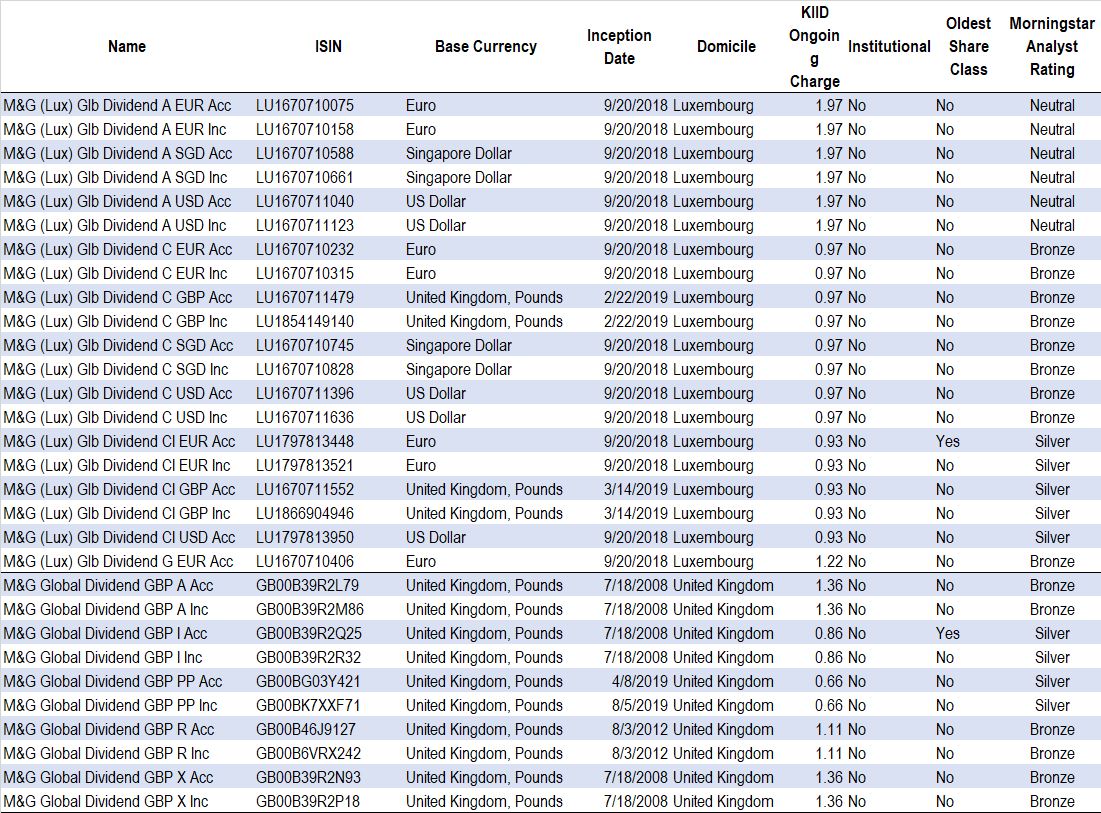Click the Institutional column header
Viewport: 1101px width, 813px height.
tap(889, 46)
